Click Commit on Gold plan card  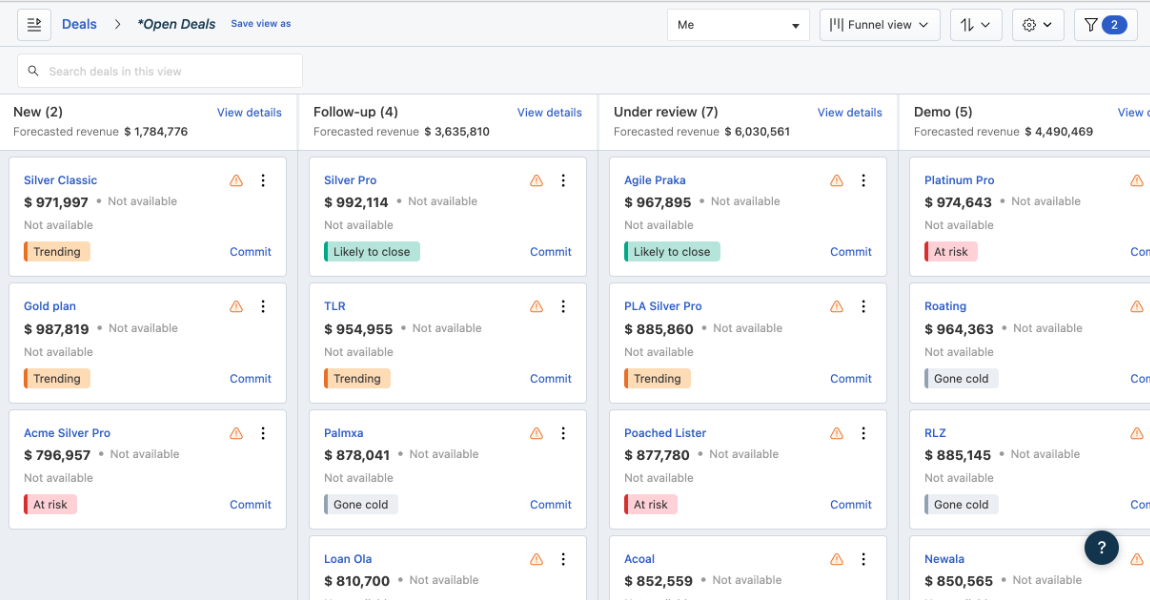pos(250,378)
